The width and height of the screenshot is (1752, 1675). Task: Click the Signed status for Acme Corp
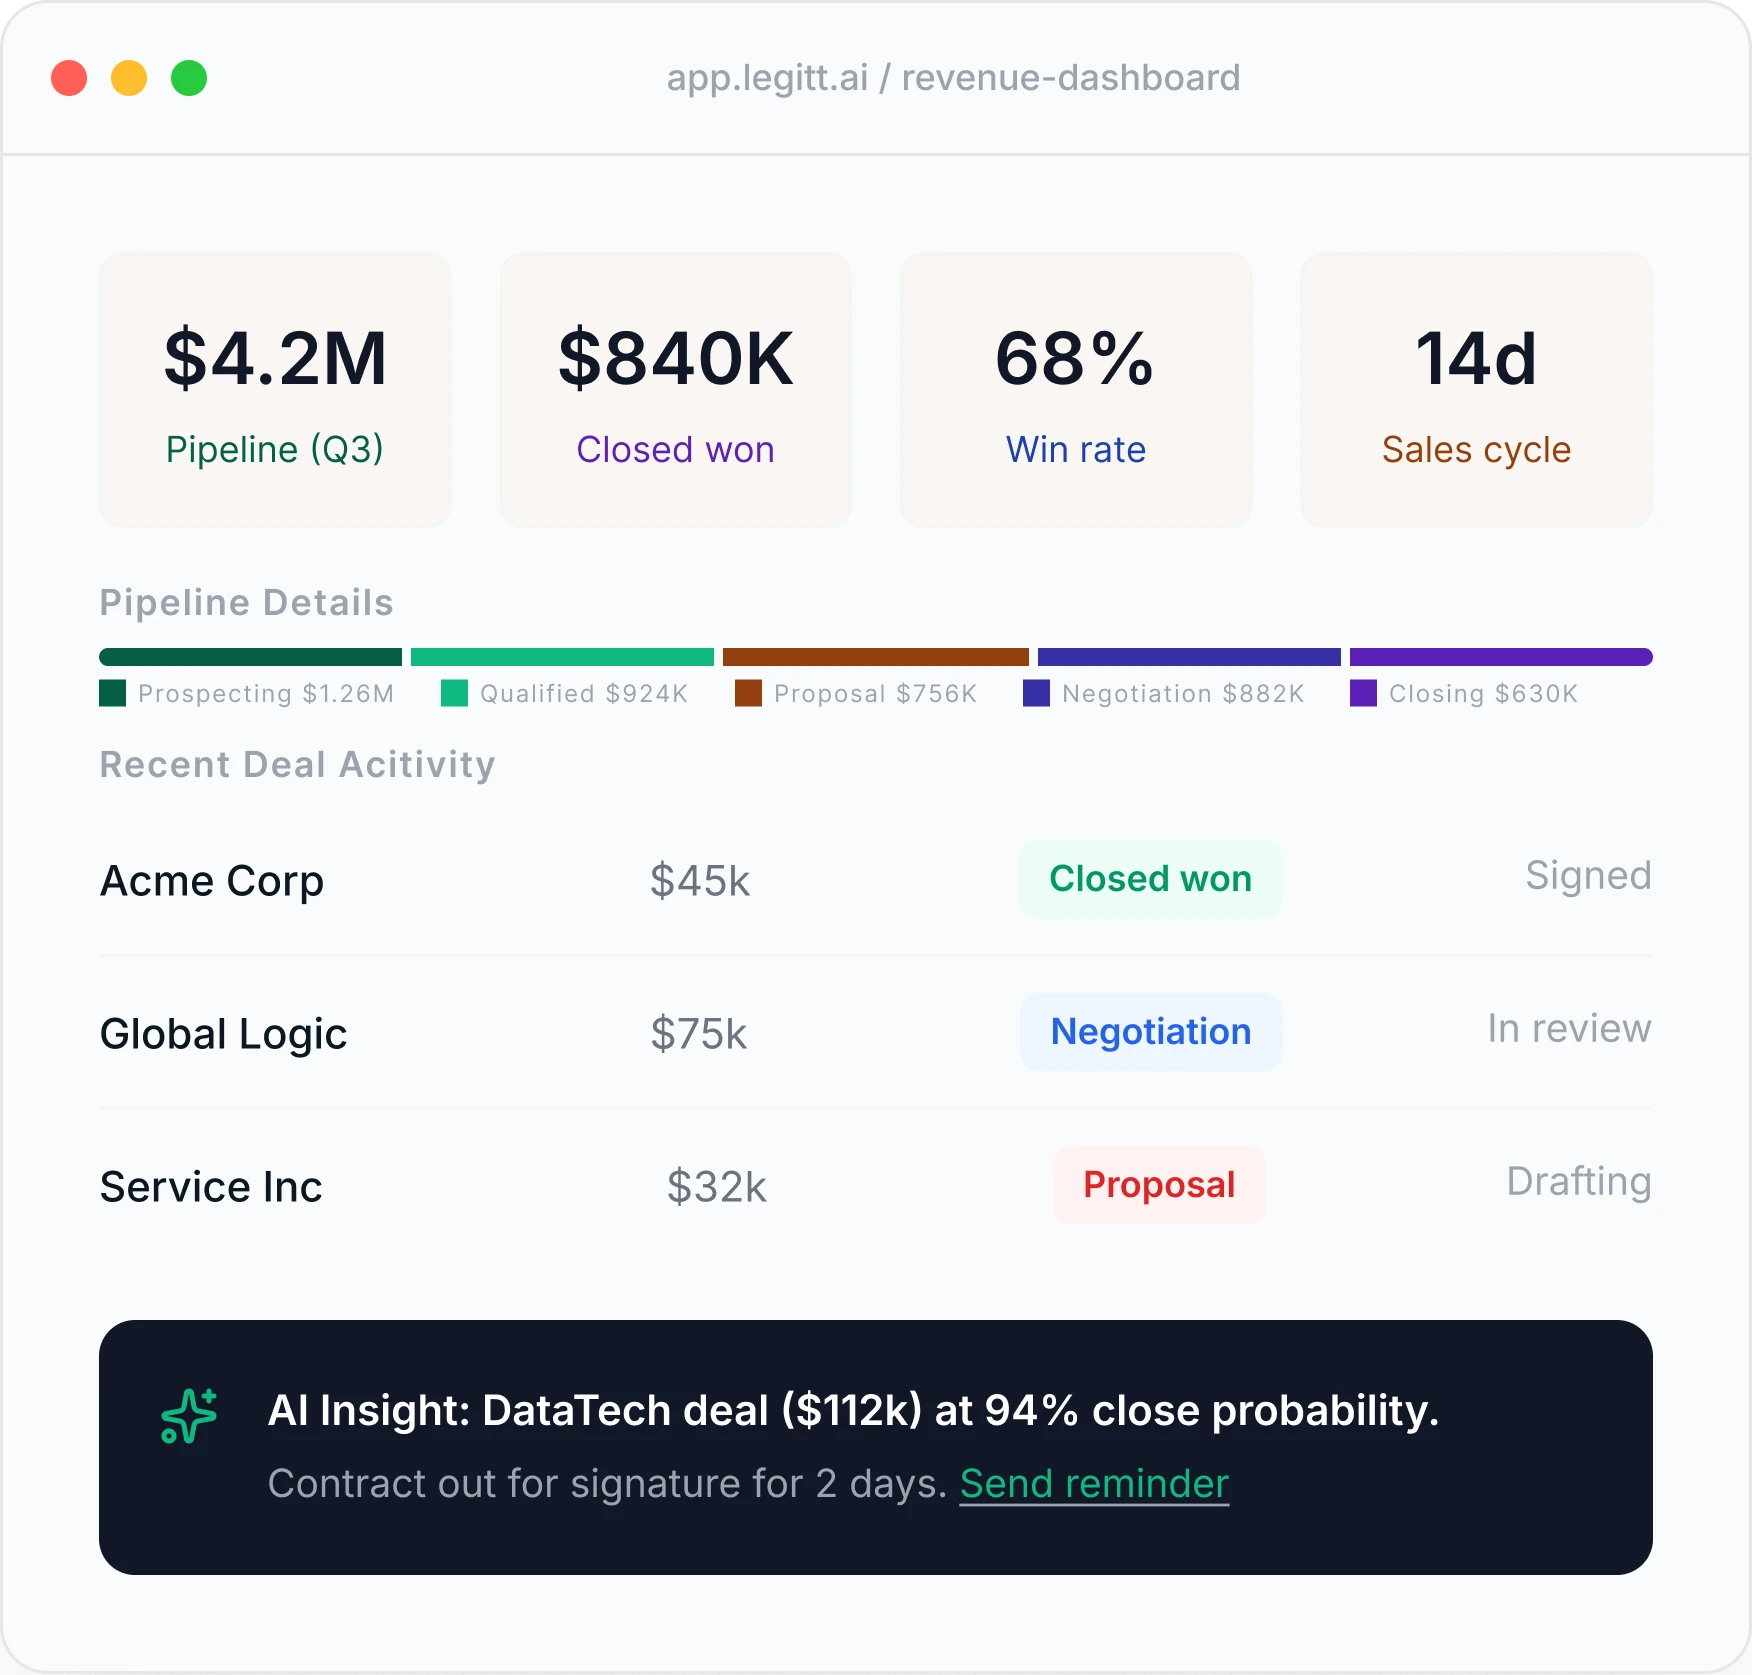pyautogui.click(x=1587, y=875)
